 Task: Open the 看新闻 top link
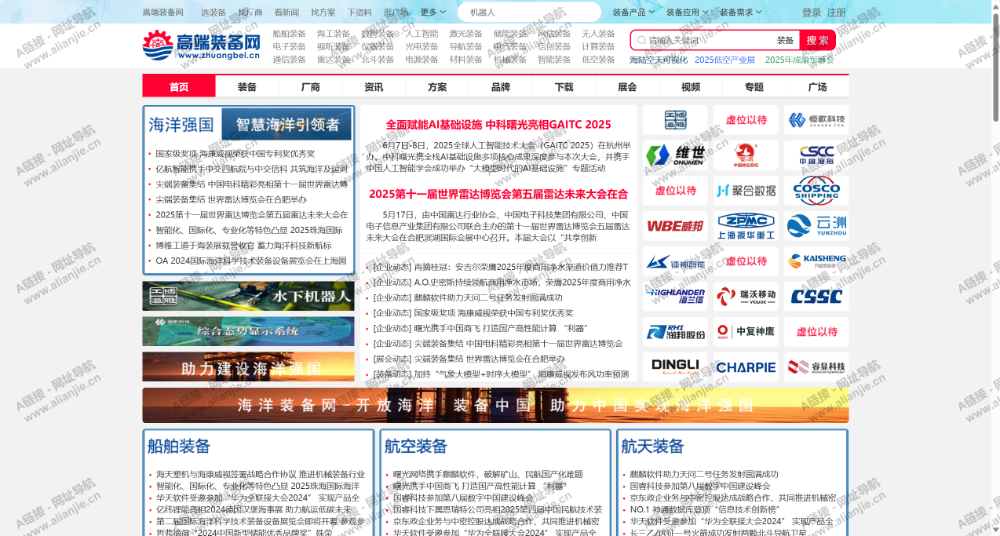point(286,12)
